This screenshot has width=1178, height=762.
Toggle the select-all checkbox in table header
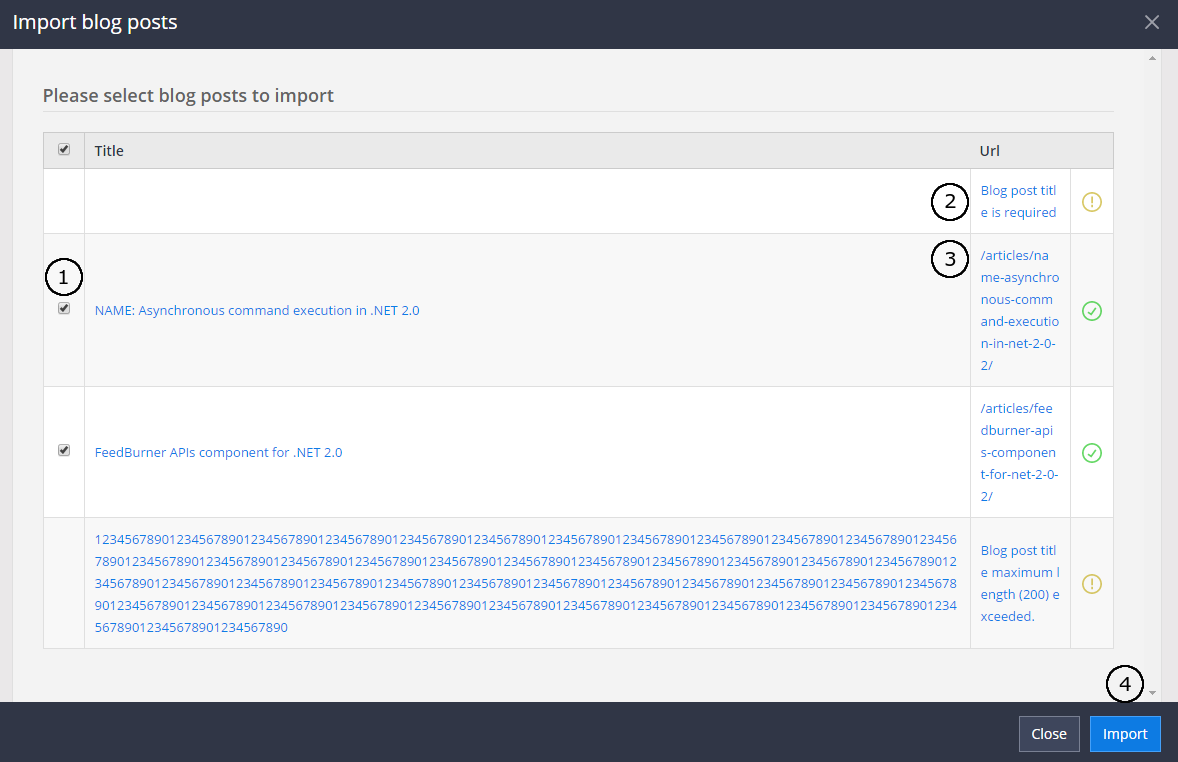64,149
